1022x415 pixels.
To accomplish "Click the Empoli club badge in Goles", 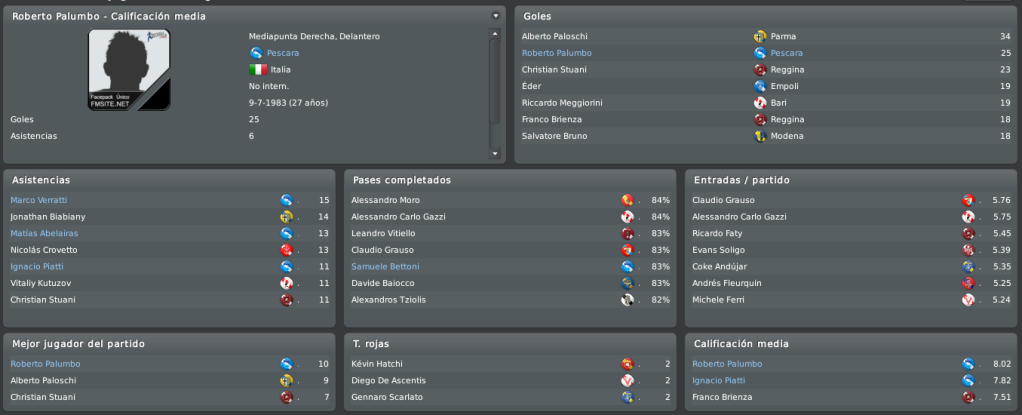I will click(x=759, y=86).
